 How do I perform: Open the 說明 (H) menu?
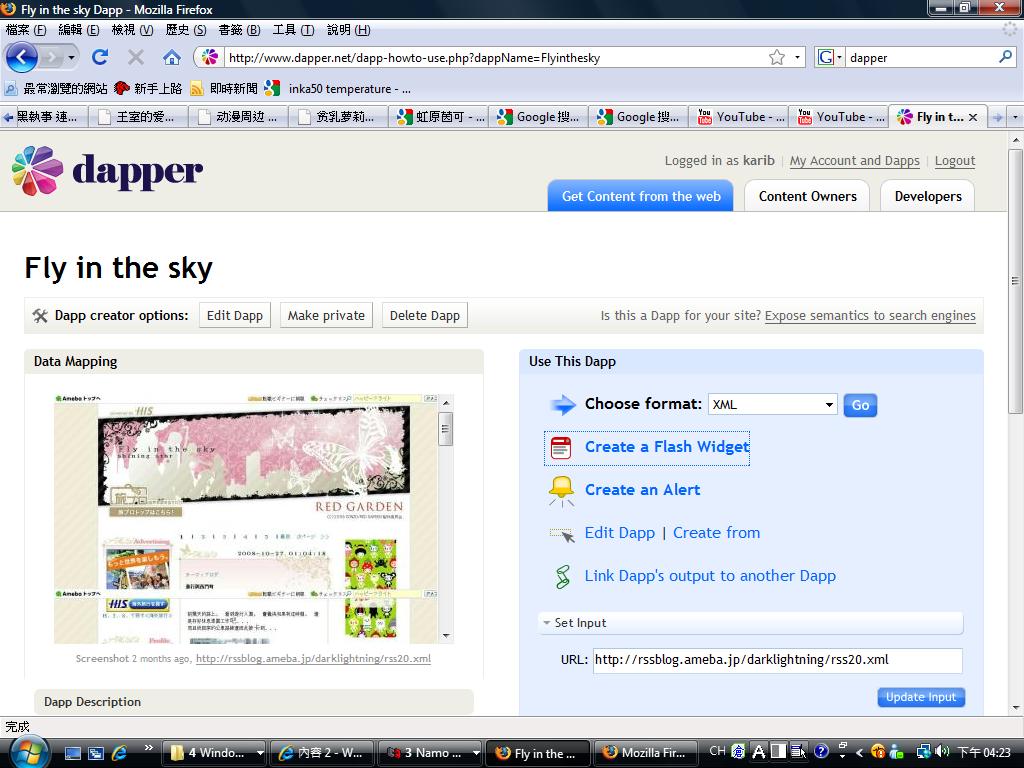[x=348, y=30]
